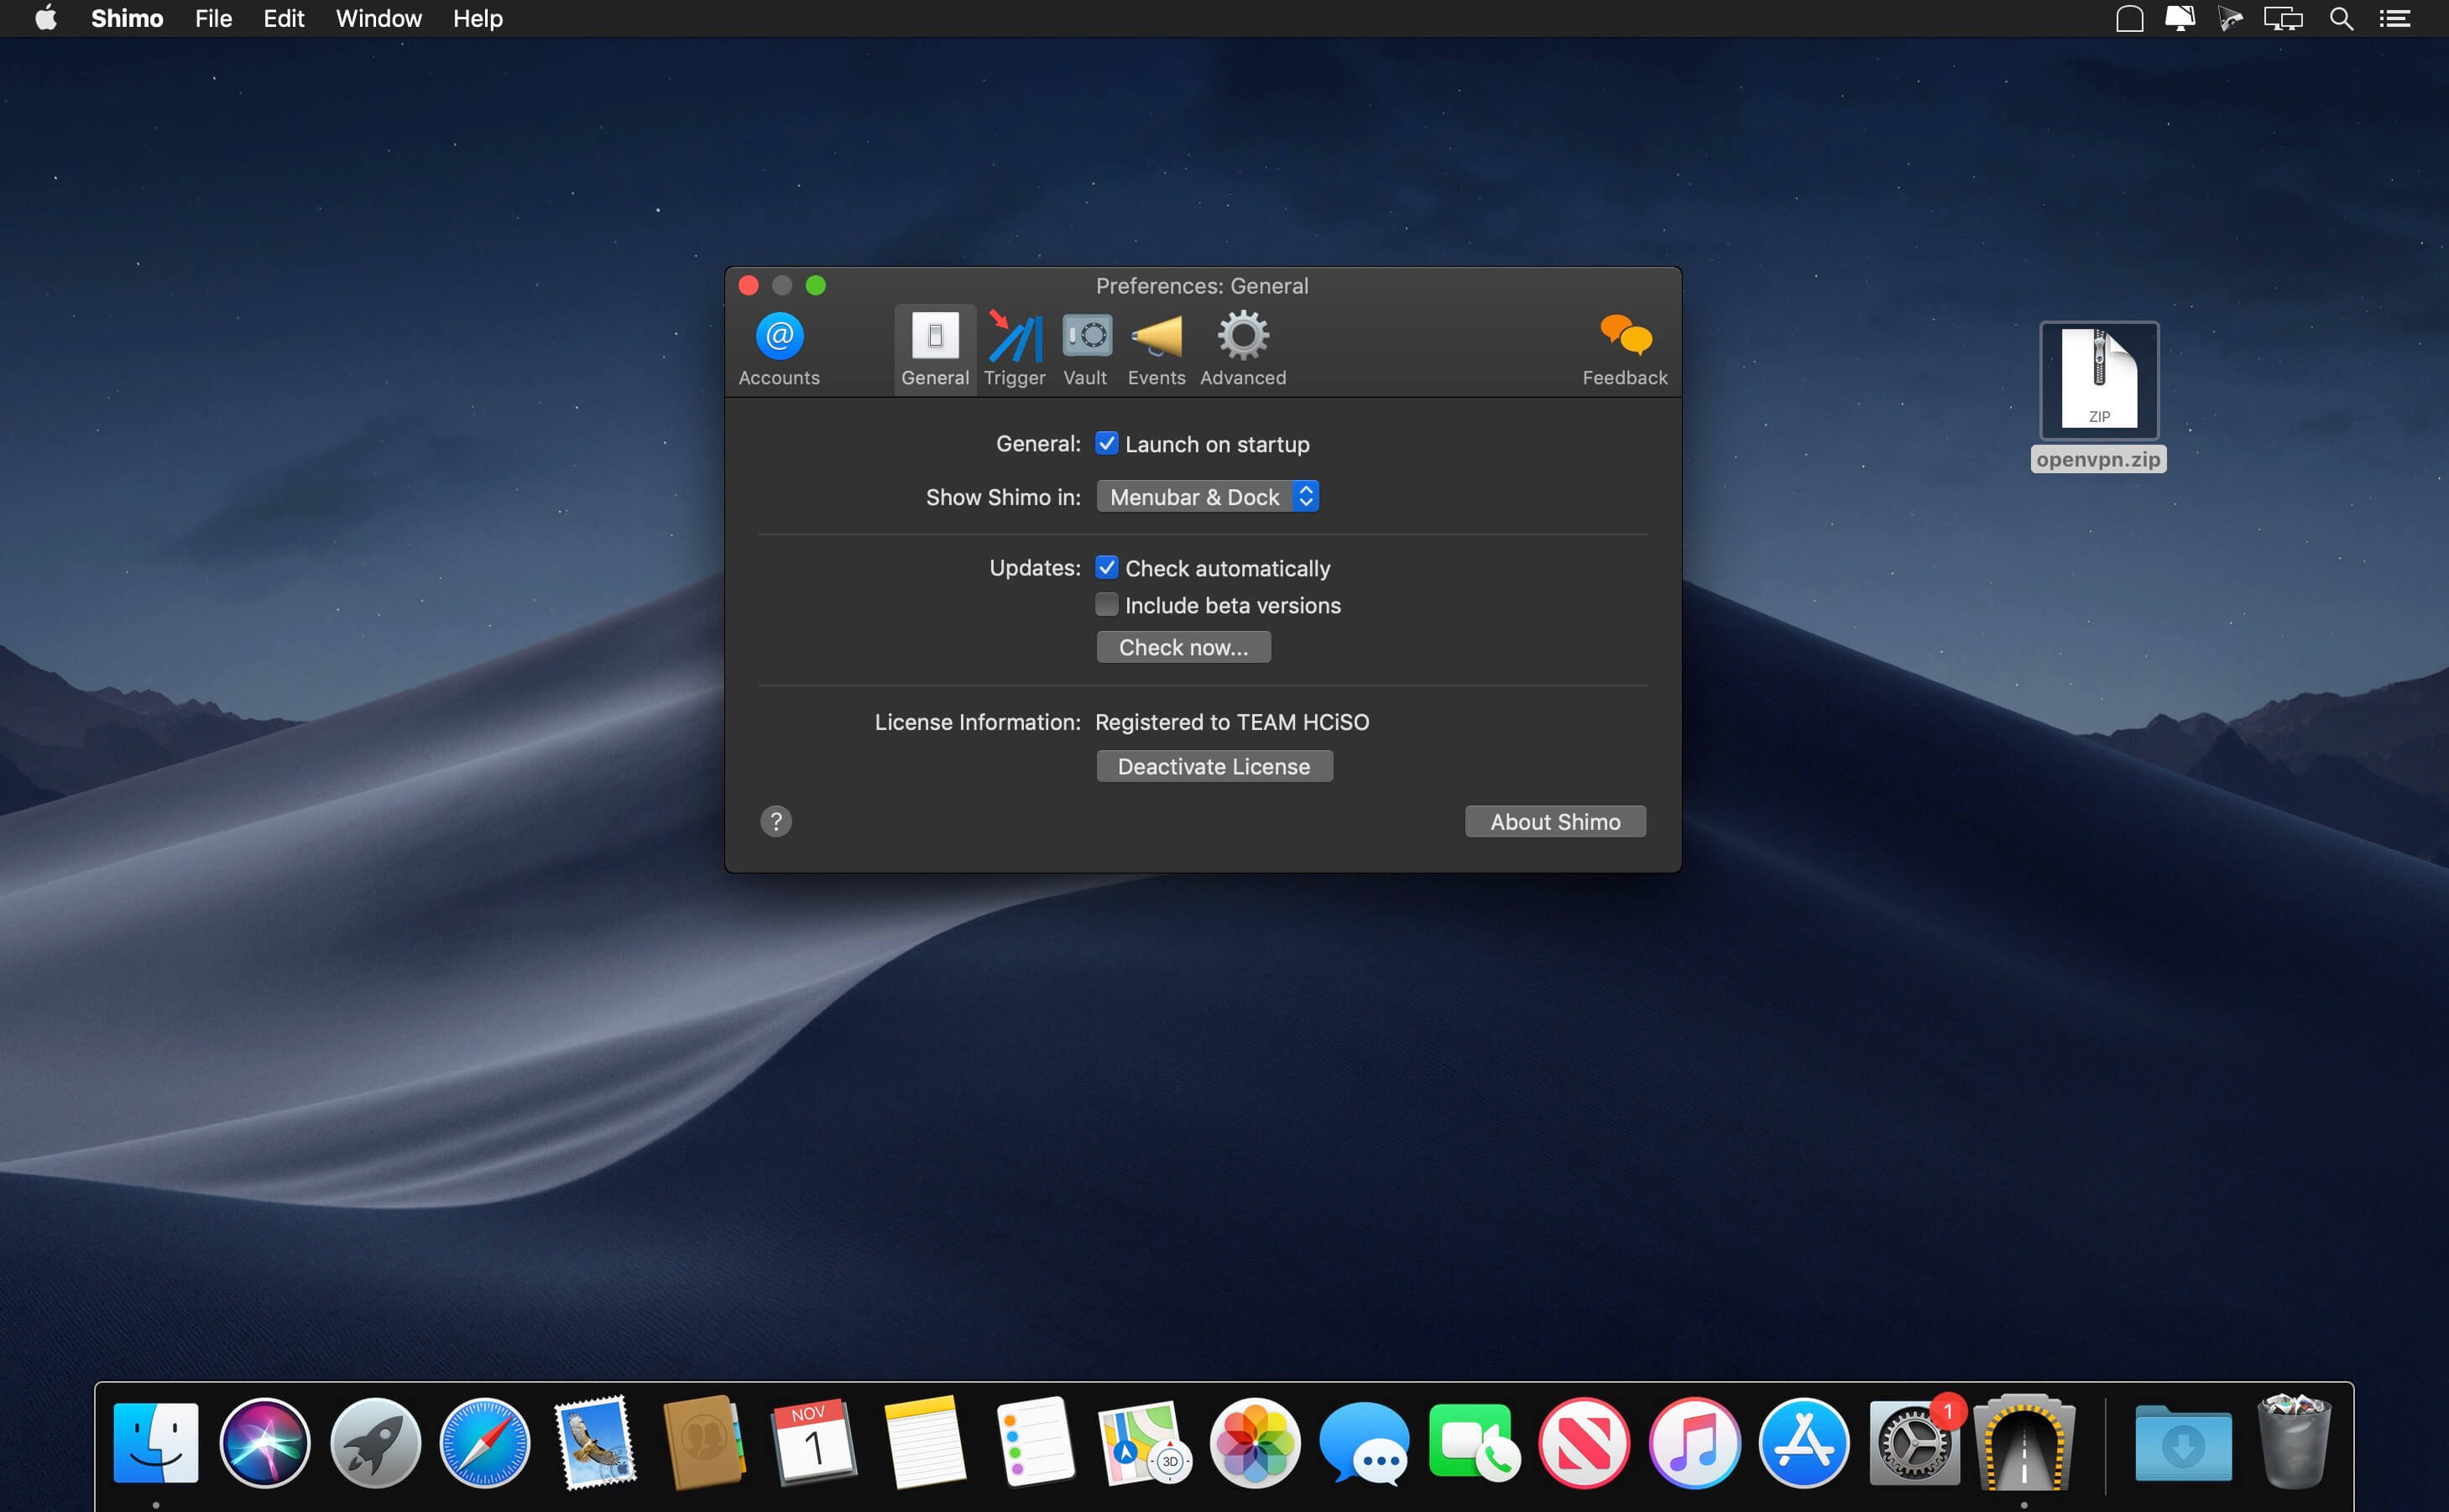
Task: Select the Events megaphone icon
Action: point(1156,348)
